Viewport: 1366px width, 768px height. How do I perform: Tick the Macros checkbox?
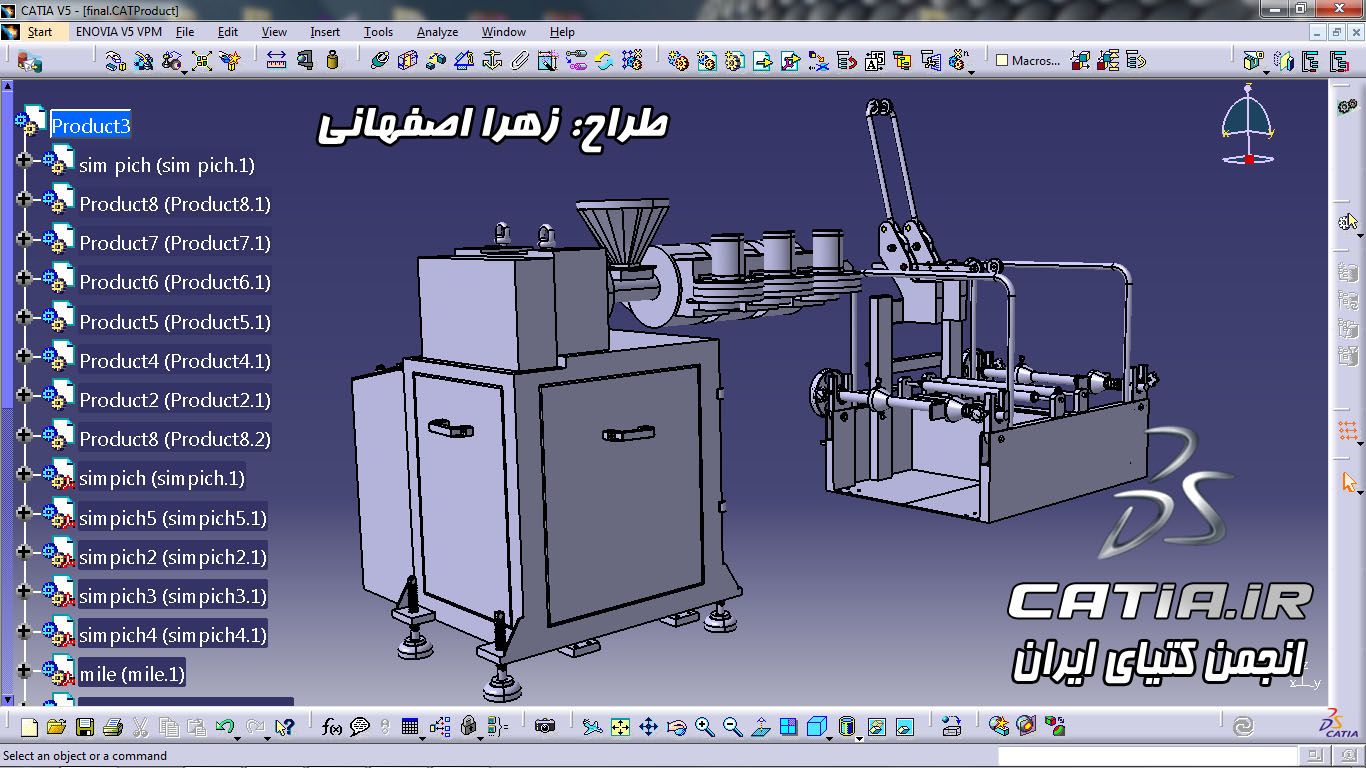(1002, 61)
